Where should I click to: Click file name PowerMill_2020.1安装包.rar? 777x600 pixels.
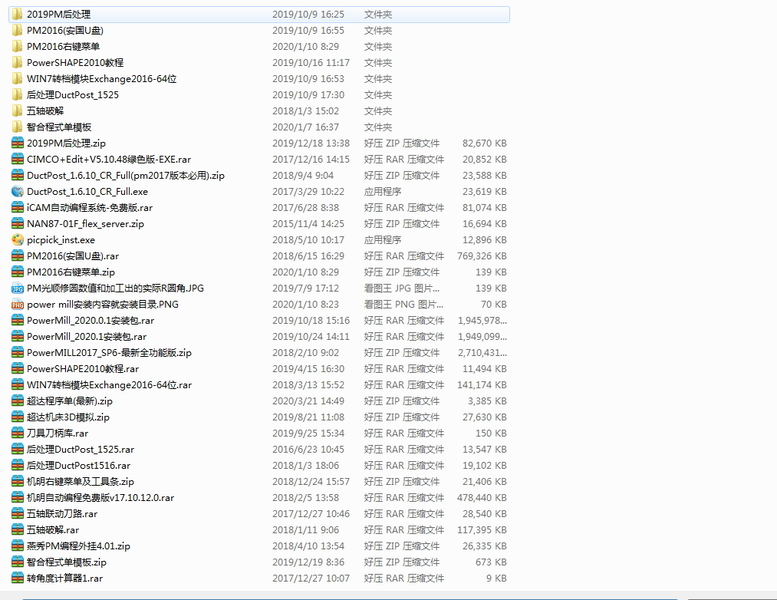87,336
